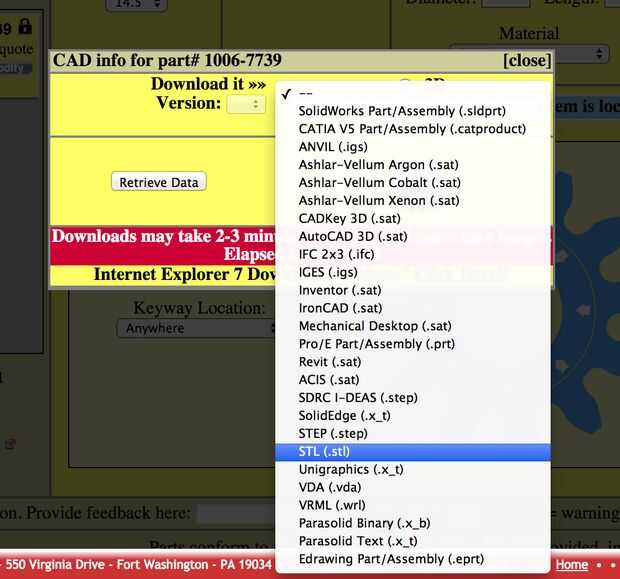Select ANVIL (.igs) format
Image resolution: width=620 pixels, height=579 pixels.
pyautogui.click(x=412, y=147)
